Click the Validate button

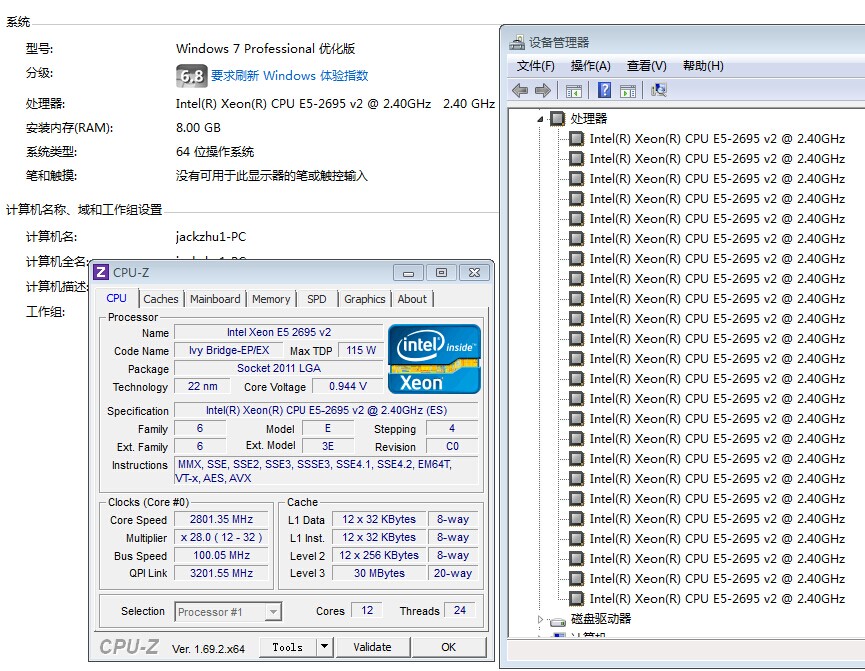tap(372, 647)
